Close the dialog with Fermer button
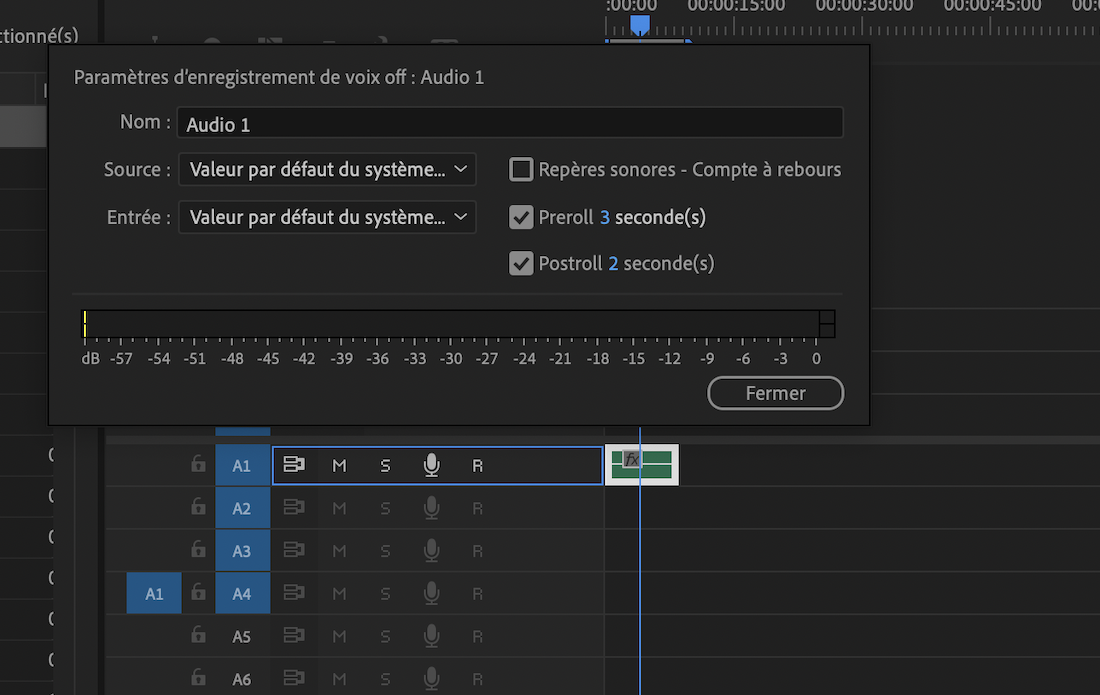 pyautogui.click(x=775, y=393)
